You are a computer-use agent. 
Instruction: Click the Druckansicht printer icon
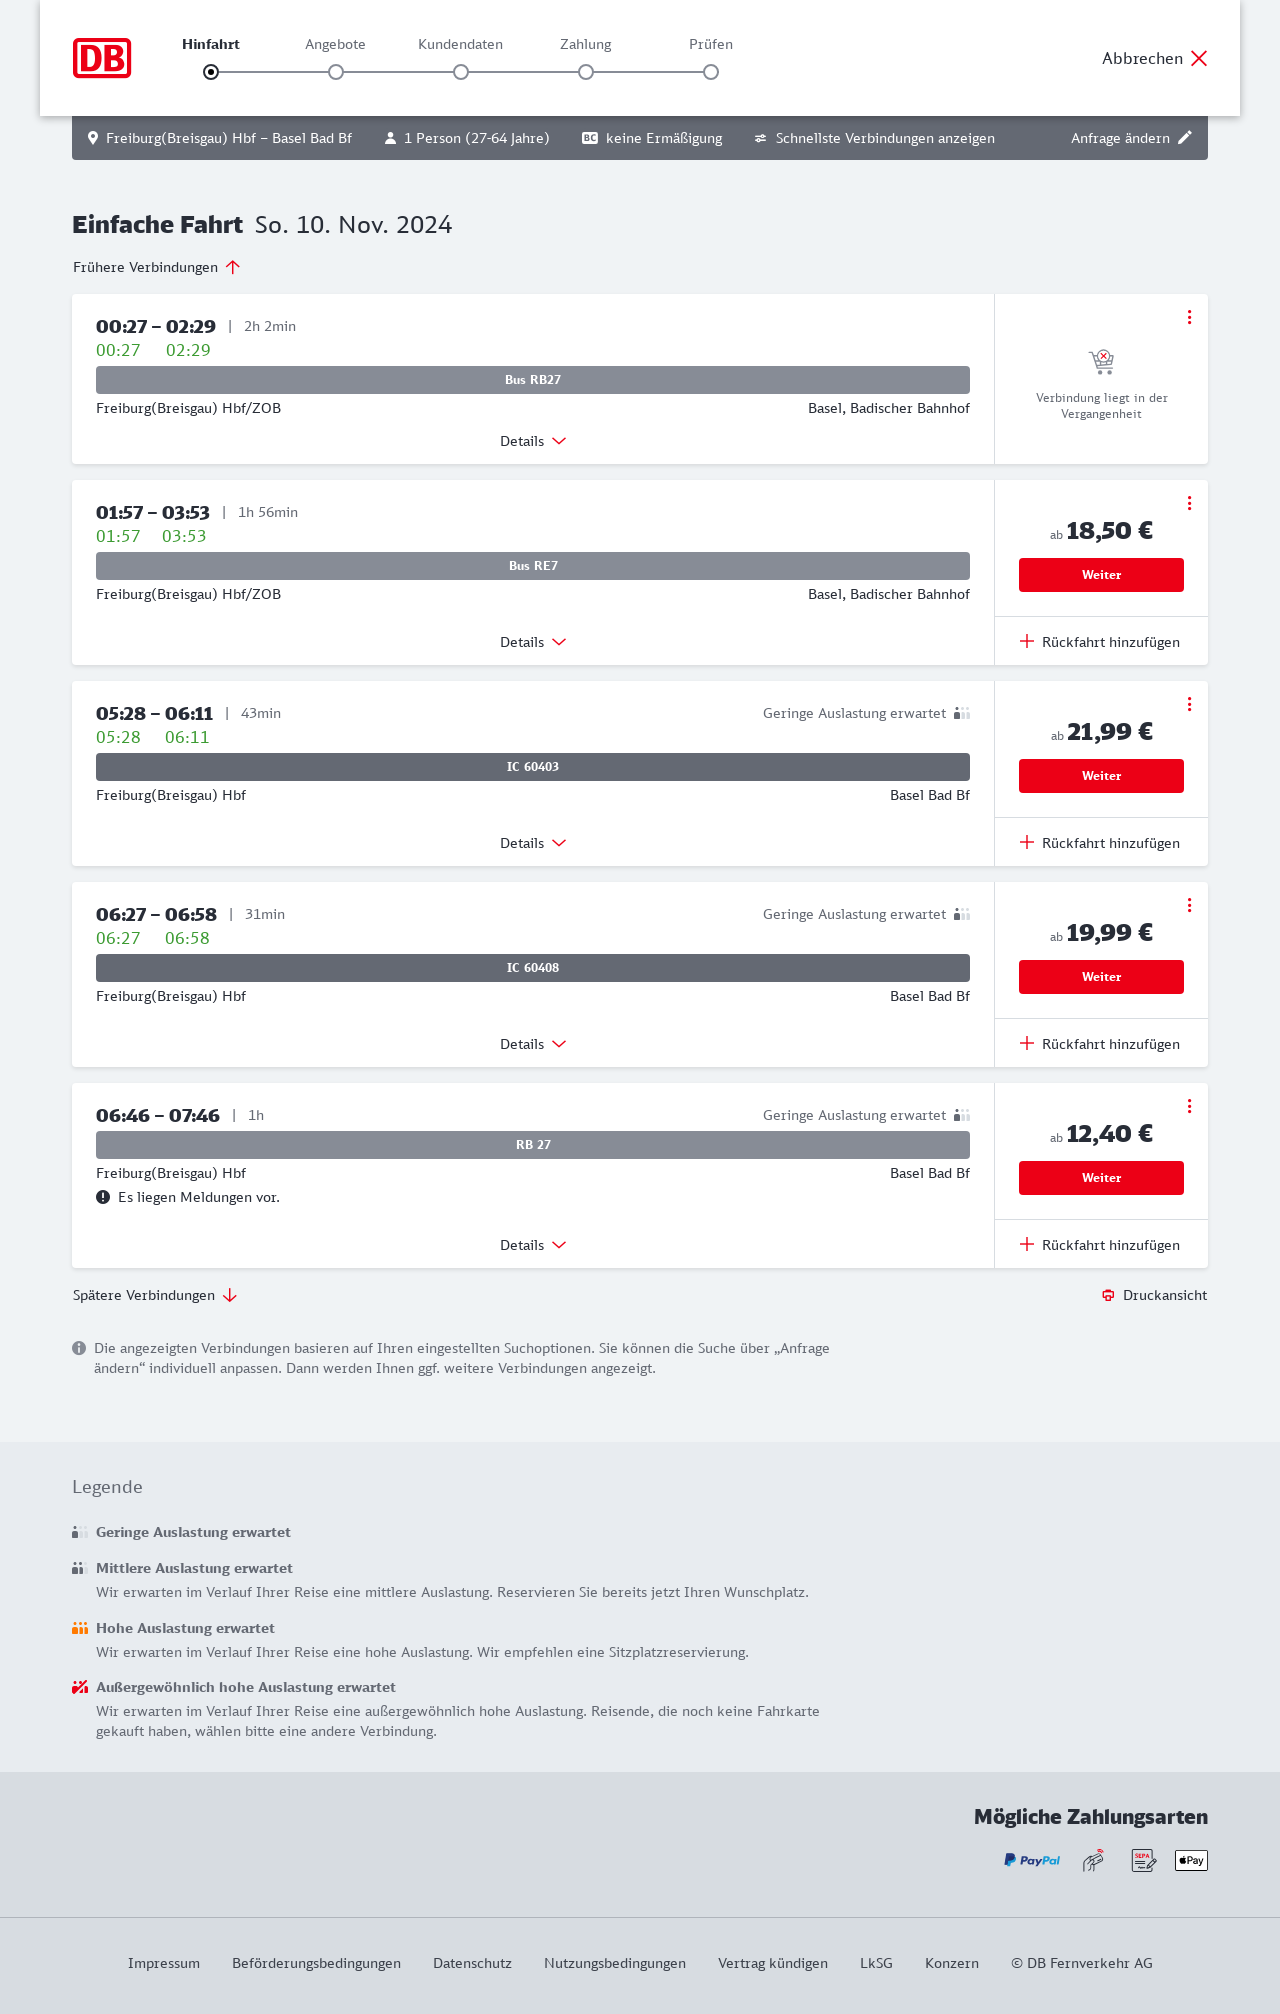point(1108,1295)
